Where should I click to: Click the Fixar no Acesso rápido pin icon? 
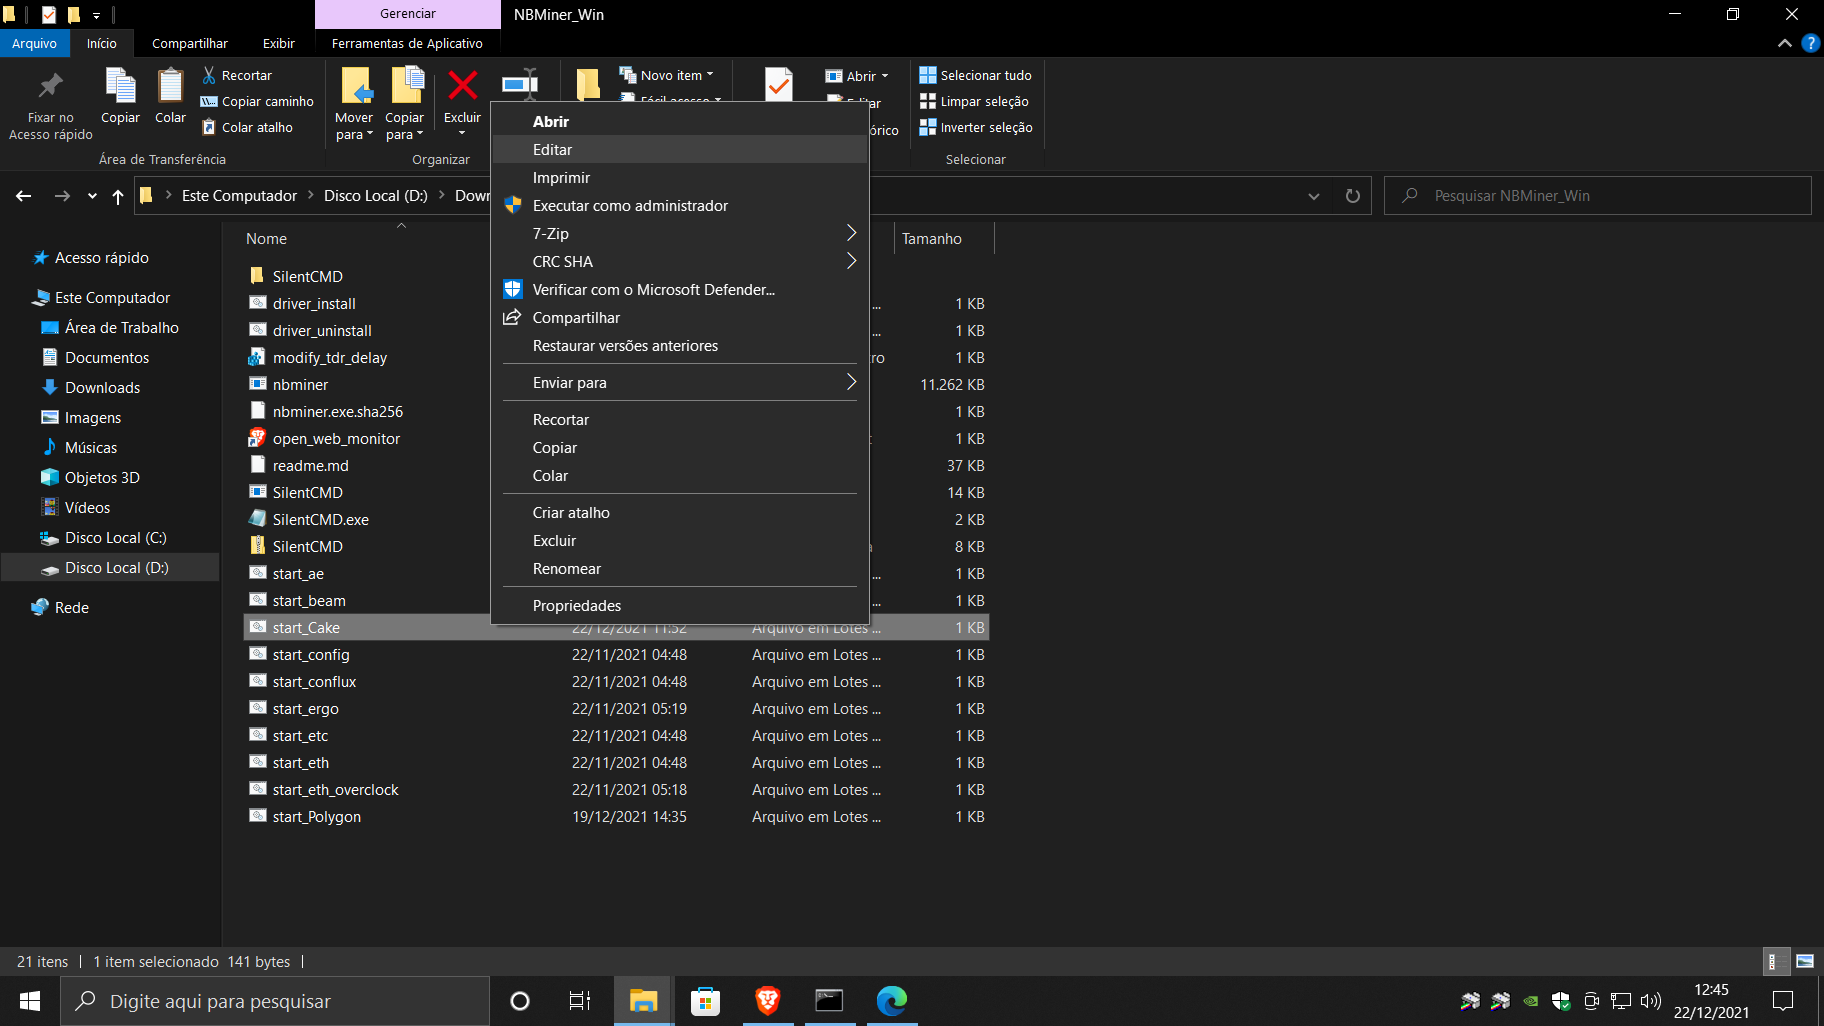[x=50, y=86]
